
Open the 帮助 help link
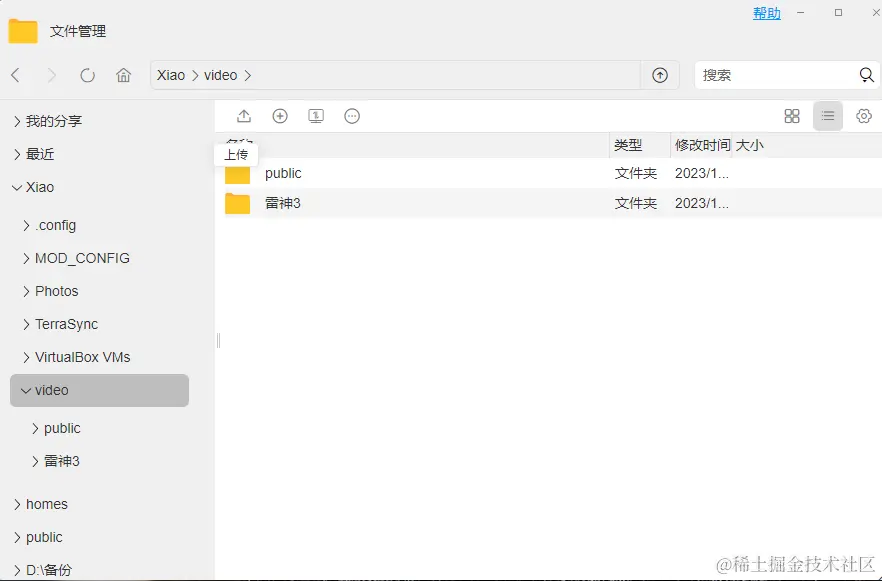click(767, 13)
